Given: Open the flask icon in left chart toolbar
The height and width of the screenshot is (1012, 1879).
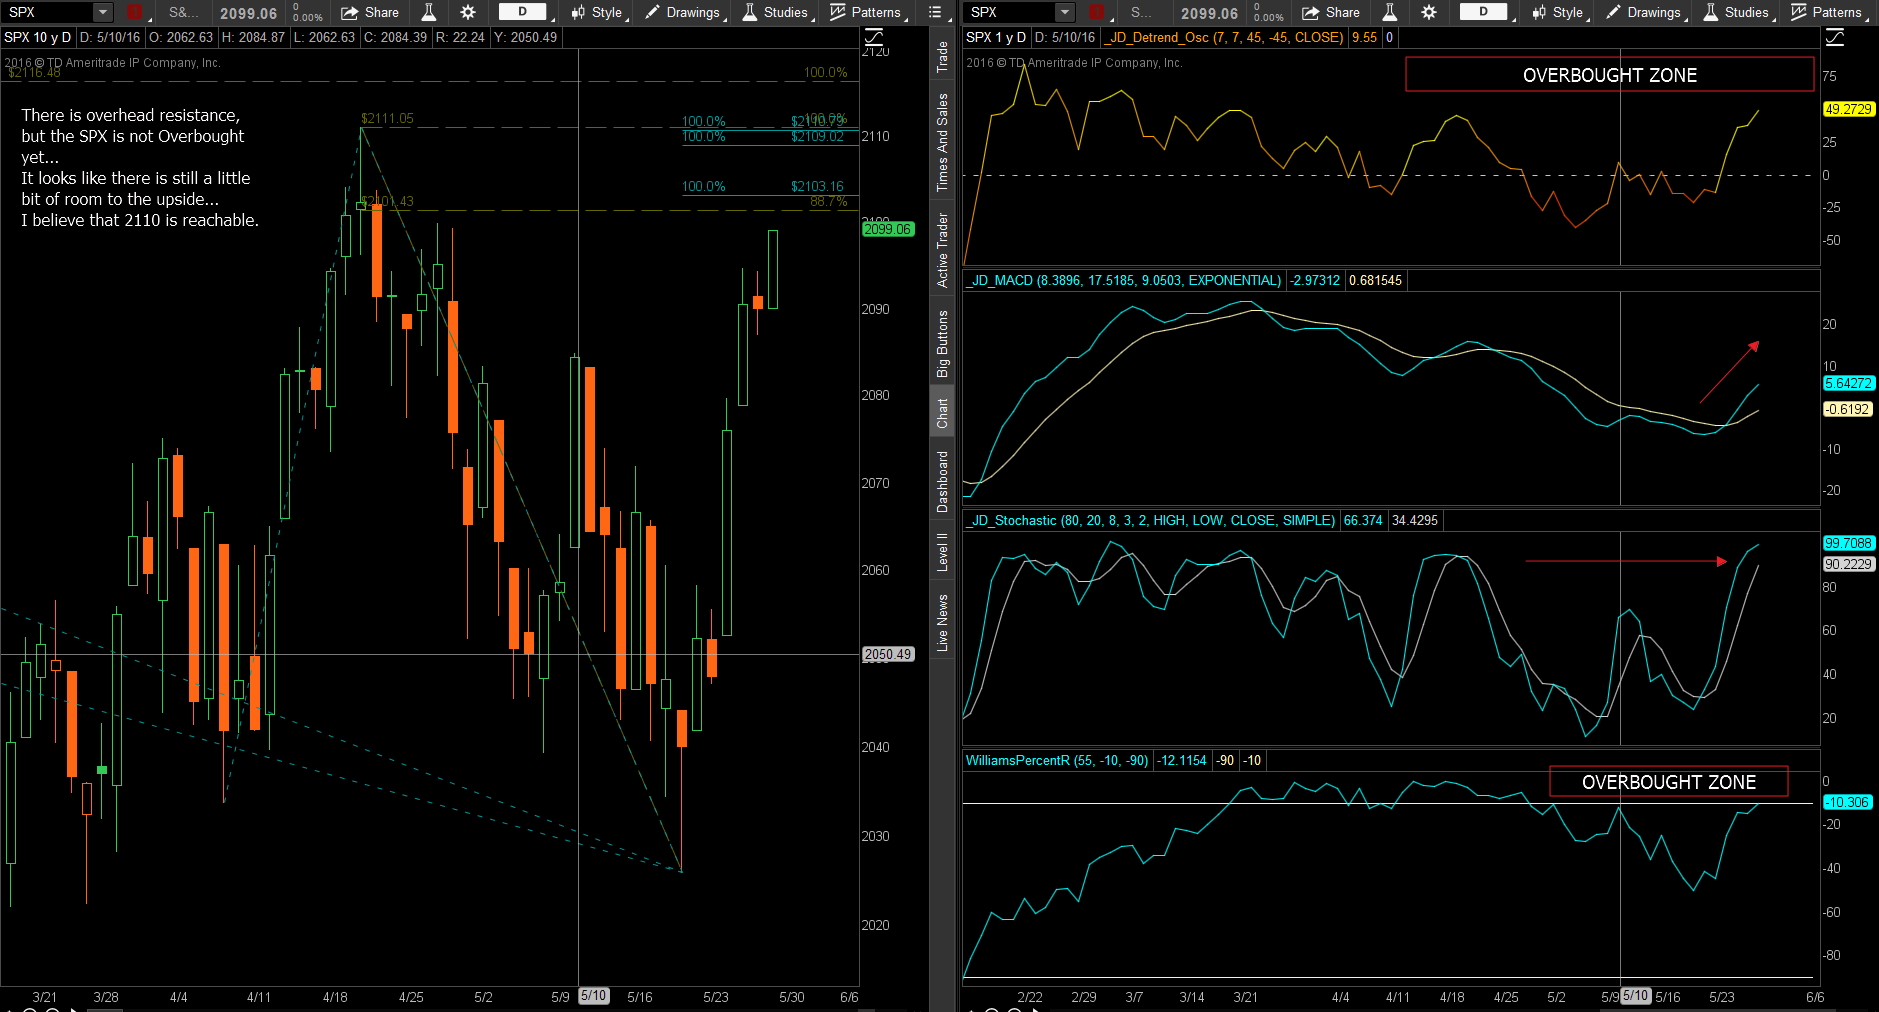Looking at the screenshot, I should coord(428,12).
